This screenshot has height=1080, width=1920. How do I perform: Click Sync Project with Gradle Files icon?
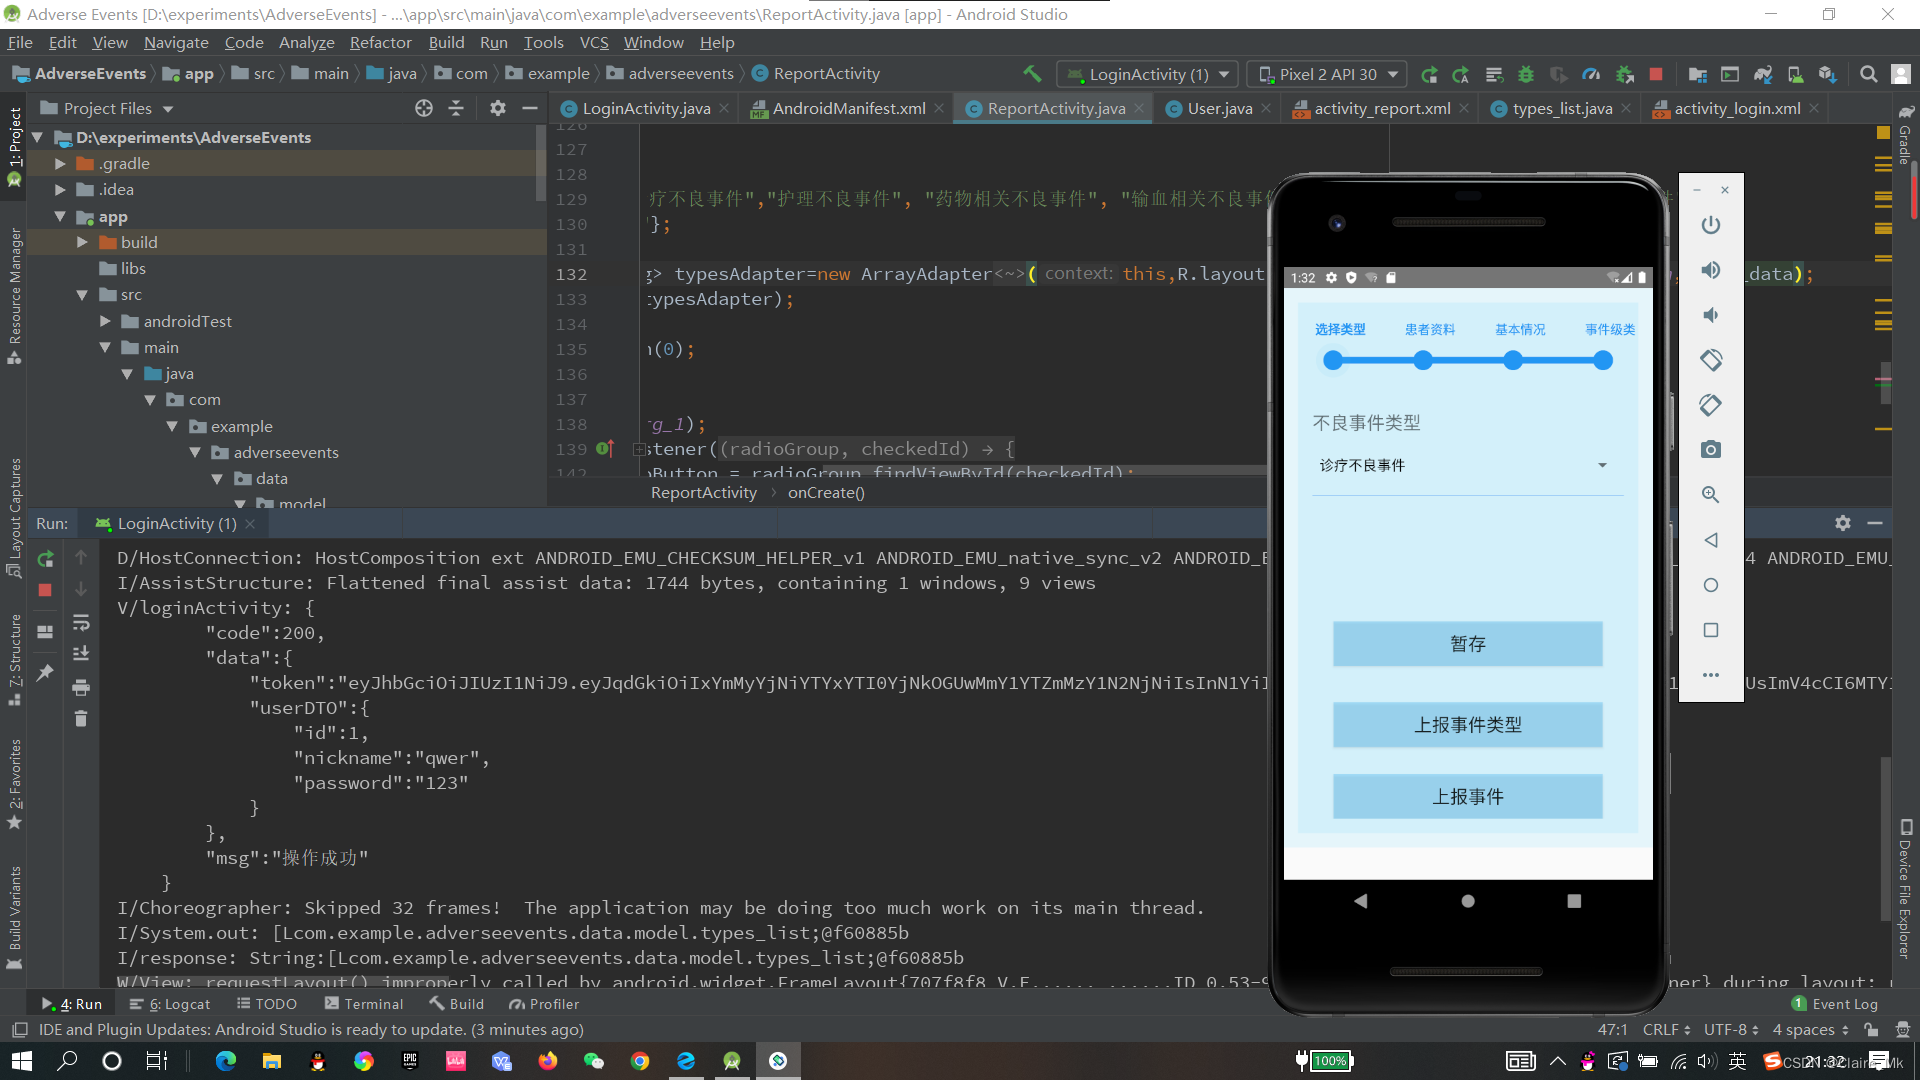click(1763, 74)
